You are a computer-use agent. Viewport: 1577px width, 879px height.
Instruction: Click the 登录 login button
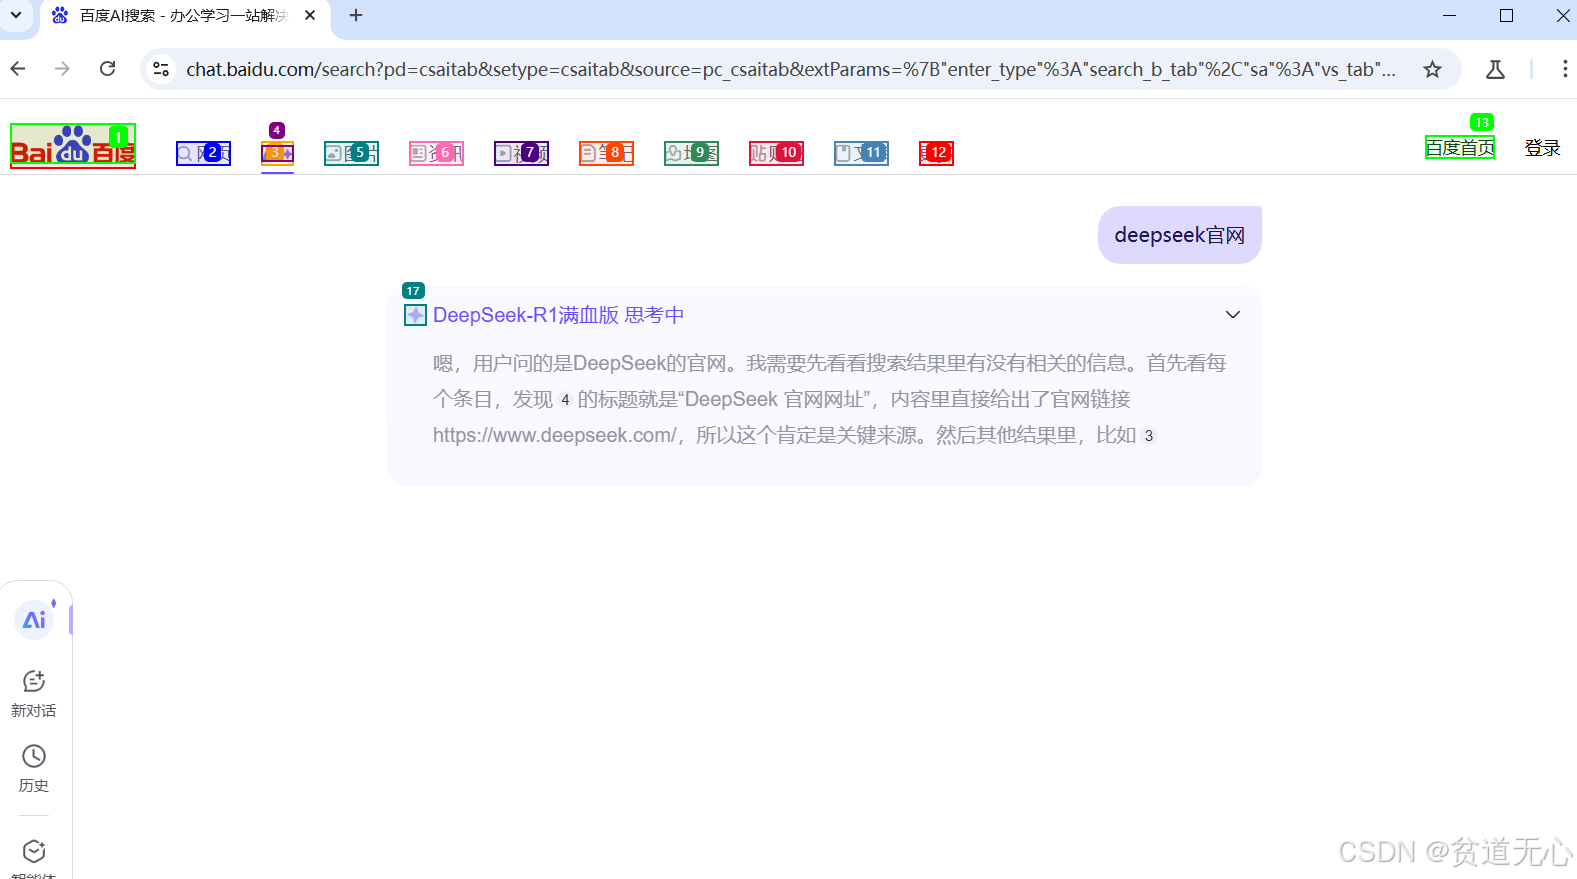point(1542,148)
